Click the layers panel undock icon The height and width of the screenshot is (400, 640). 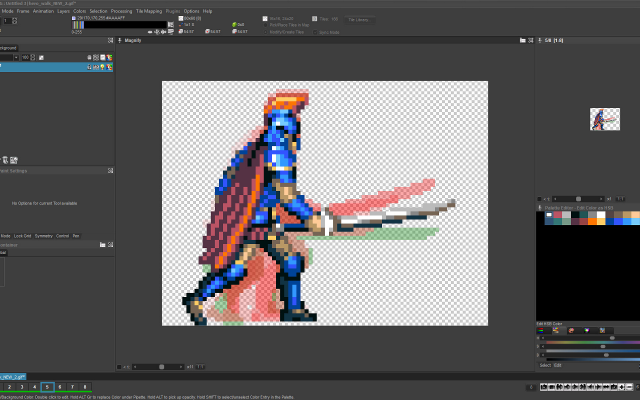pos(110,40)
